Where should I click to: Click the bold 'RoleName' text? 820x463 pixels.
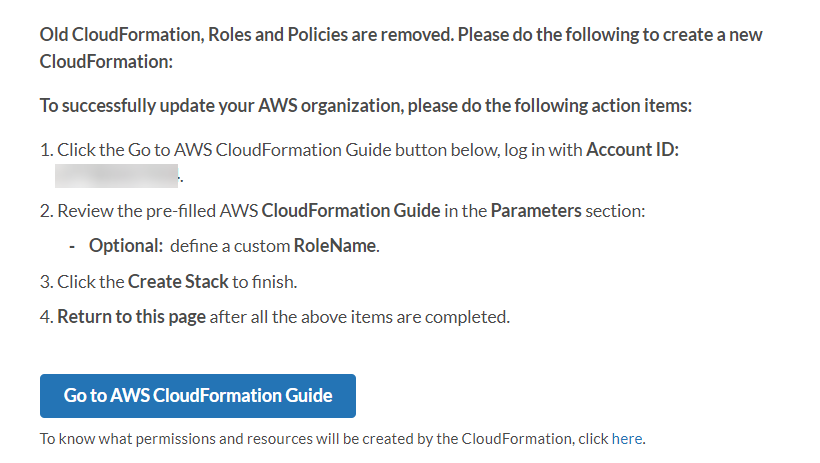coord(334,246)
